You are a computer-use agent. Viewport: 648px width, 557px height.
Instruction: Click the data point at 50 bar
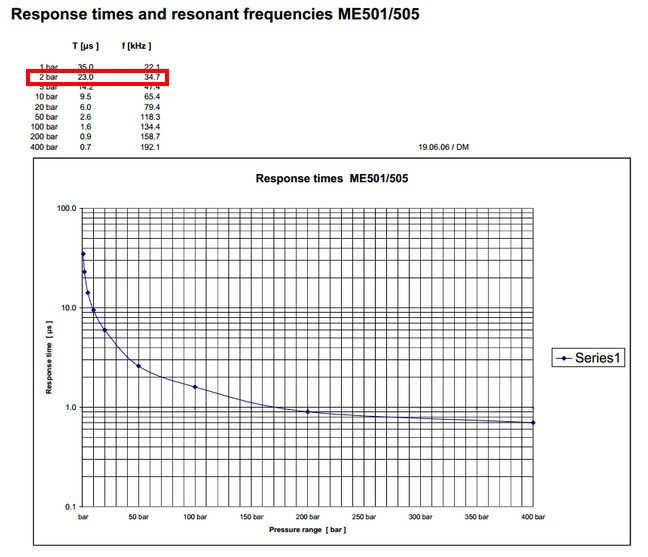coord(138,365)
